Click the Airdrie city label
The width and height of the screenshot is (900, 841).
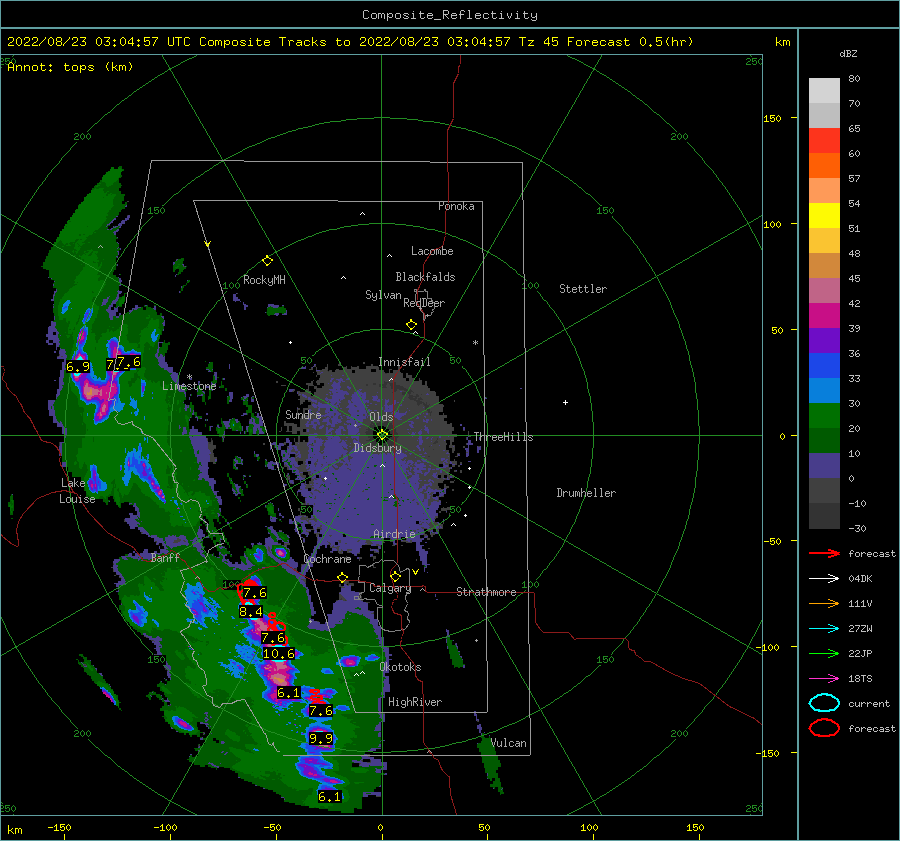pos(394,534)
